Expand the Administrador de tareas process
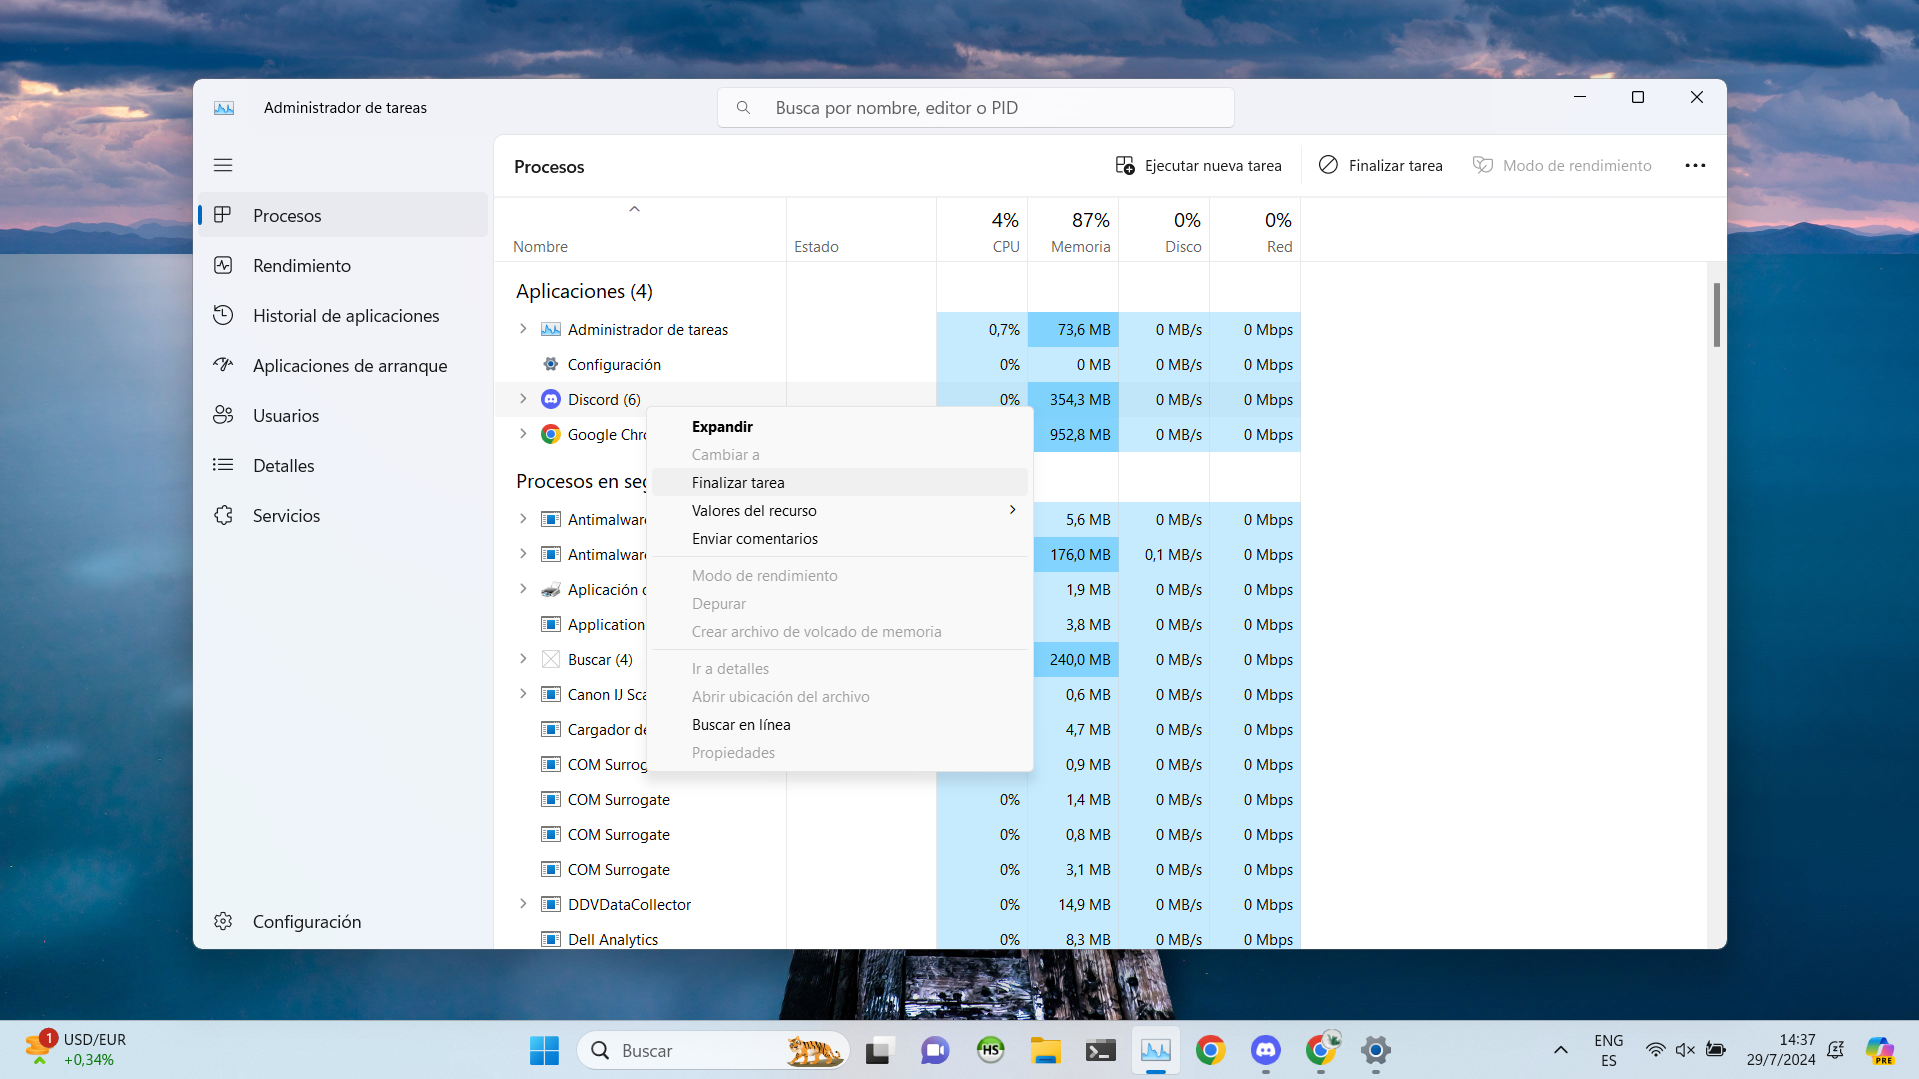Image resolution: width=1919 pixels, height=1079 pixels. tap(523, 329)
